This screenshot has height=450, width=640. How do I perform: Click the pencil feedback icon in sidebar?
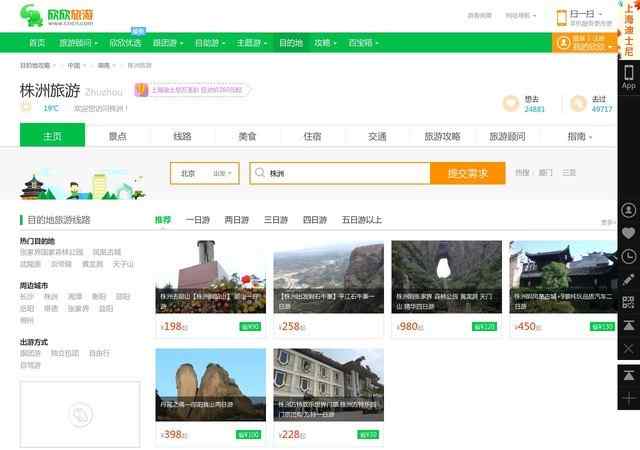pyautogui.click(x=629, y=280)
